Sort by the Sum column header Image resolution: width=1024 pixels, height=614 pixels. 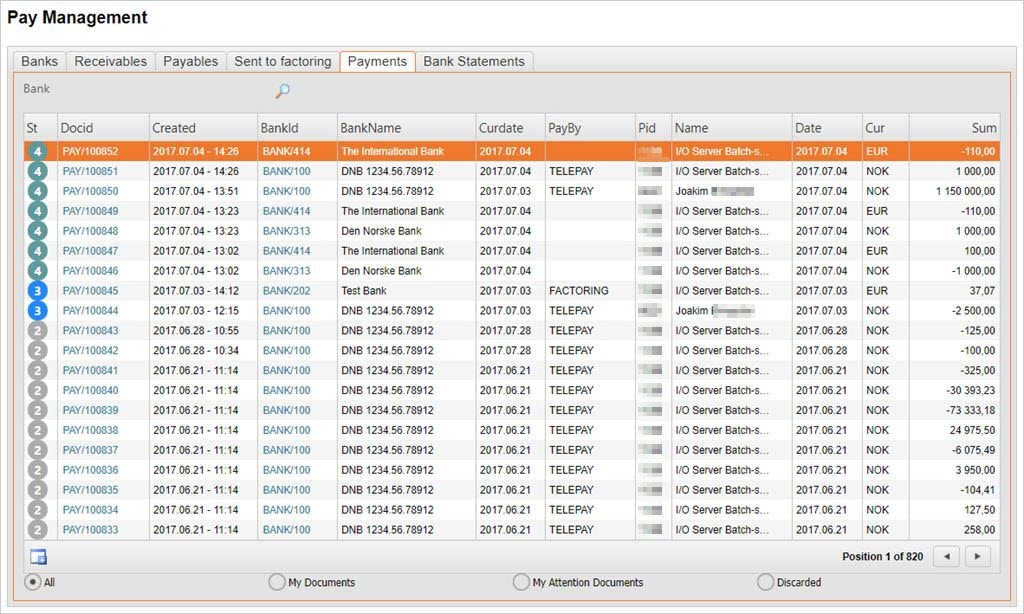click(954, 128)
